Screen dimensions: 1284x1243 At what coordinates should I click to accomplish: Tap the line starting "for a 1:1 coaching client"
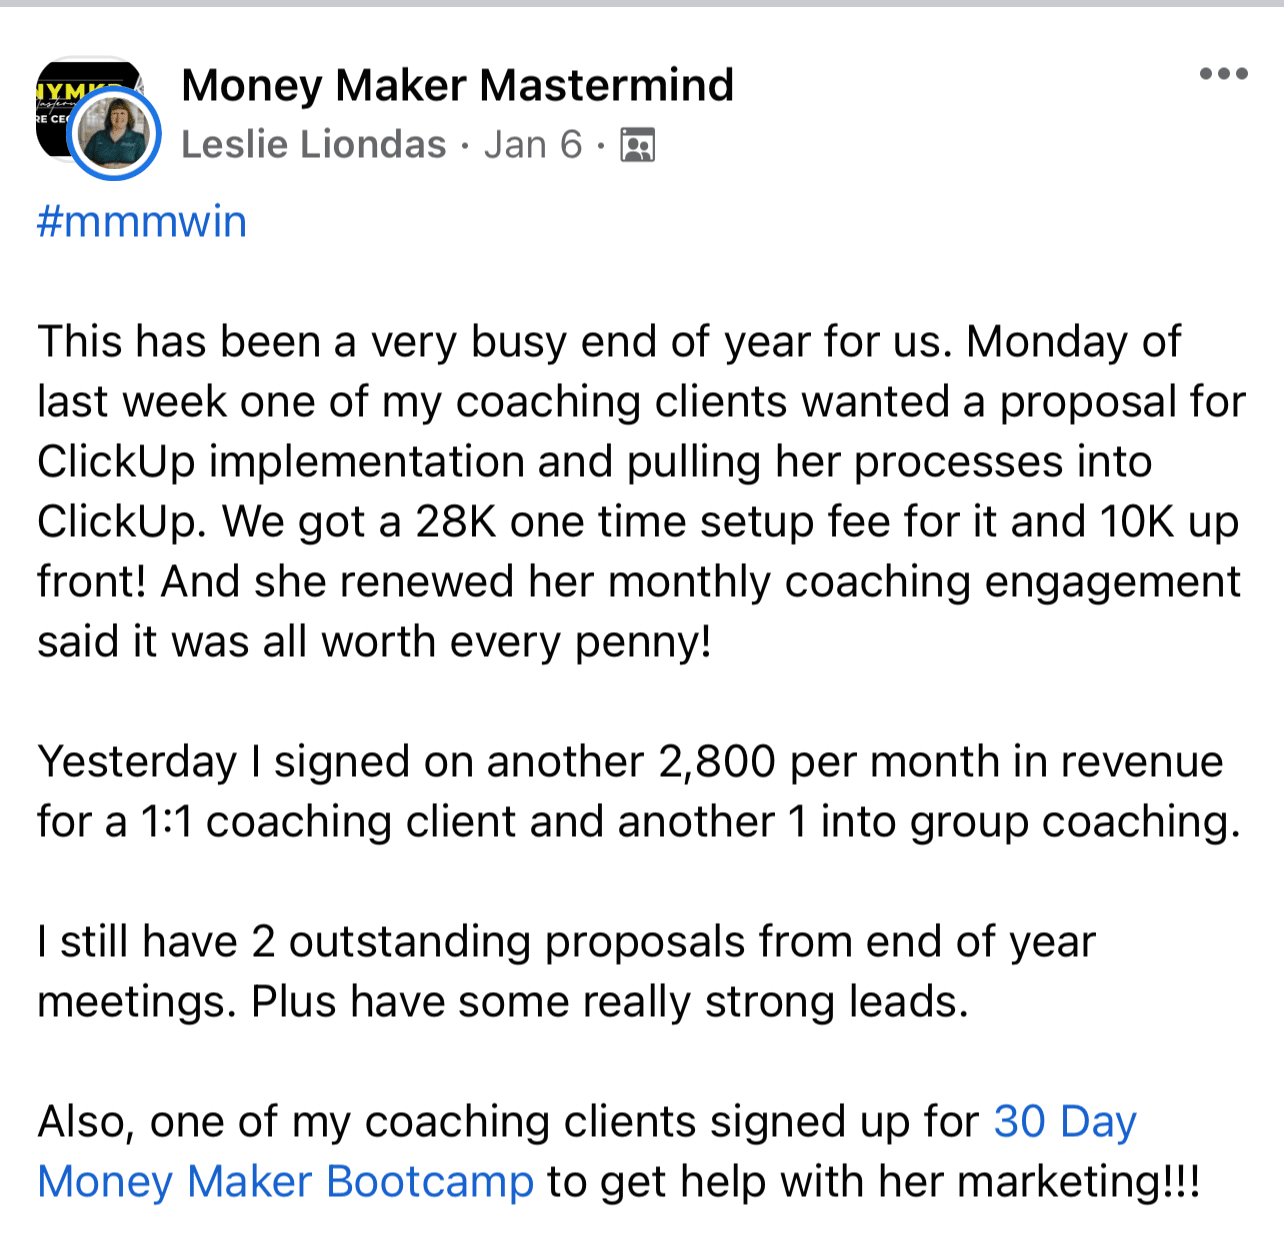point(639,822)
